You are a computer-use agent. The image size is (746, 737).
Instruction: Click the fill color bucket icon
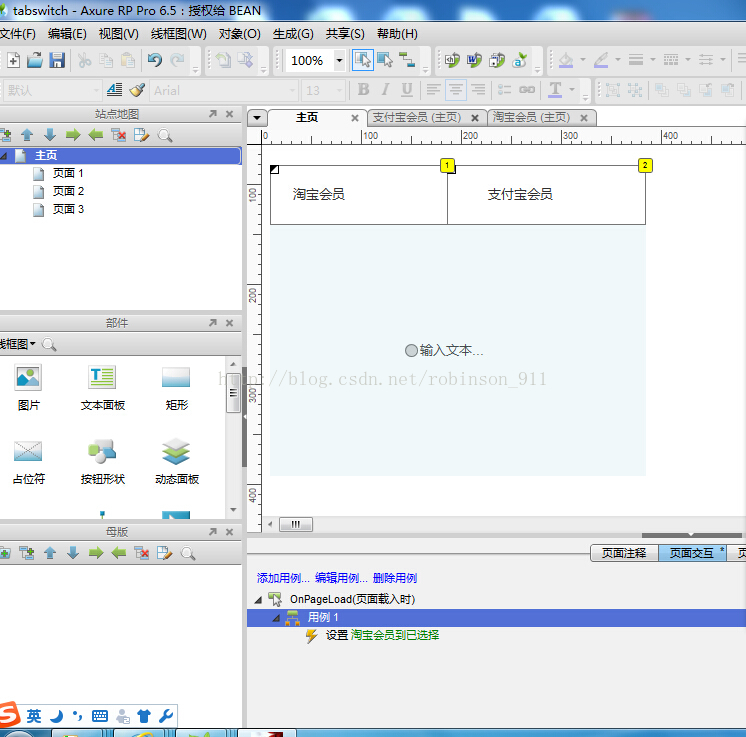pos(566,60)
